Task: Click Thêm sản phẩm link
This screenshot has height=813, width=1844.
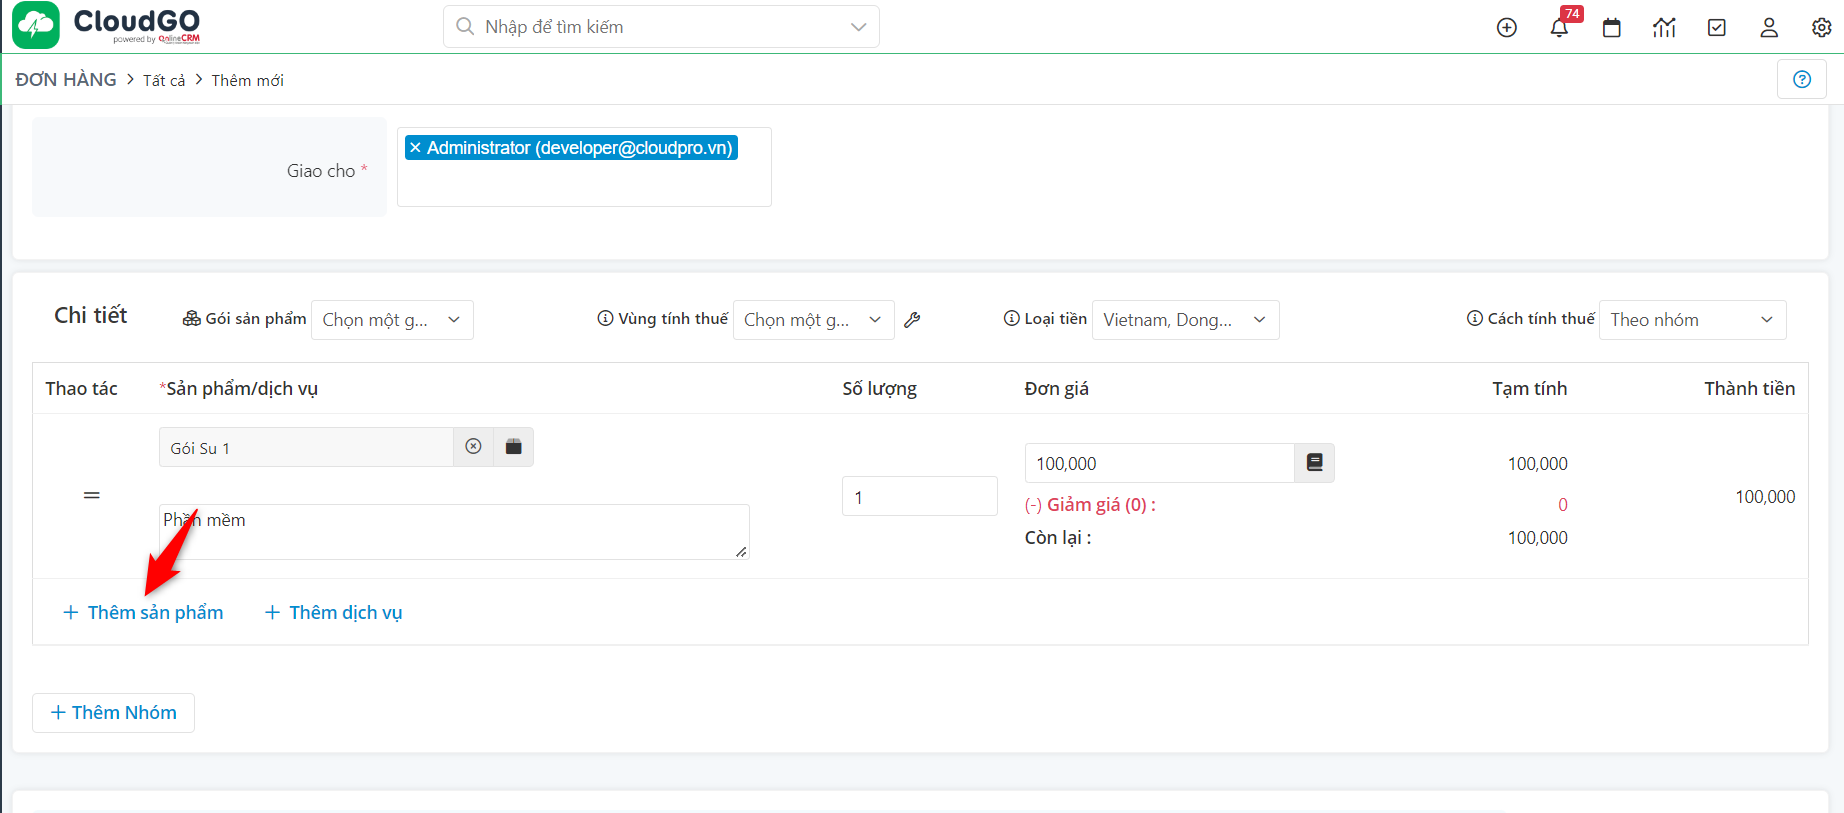Action: point(143,612)
